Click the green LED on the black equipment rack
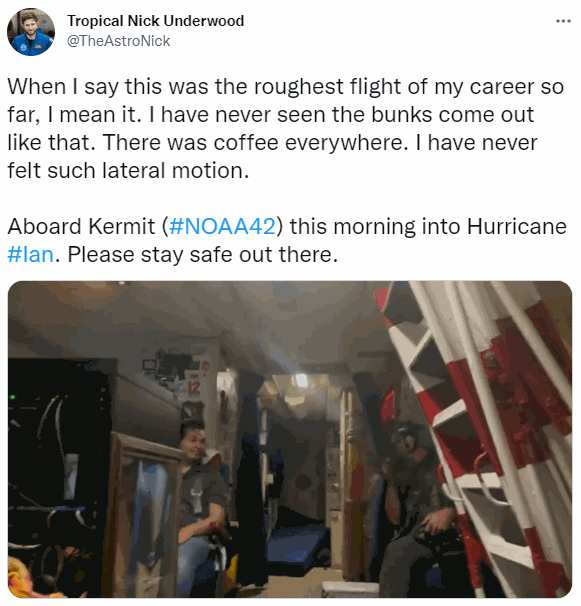The image size is (581, 606). [13, 397]
